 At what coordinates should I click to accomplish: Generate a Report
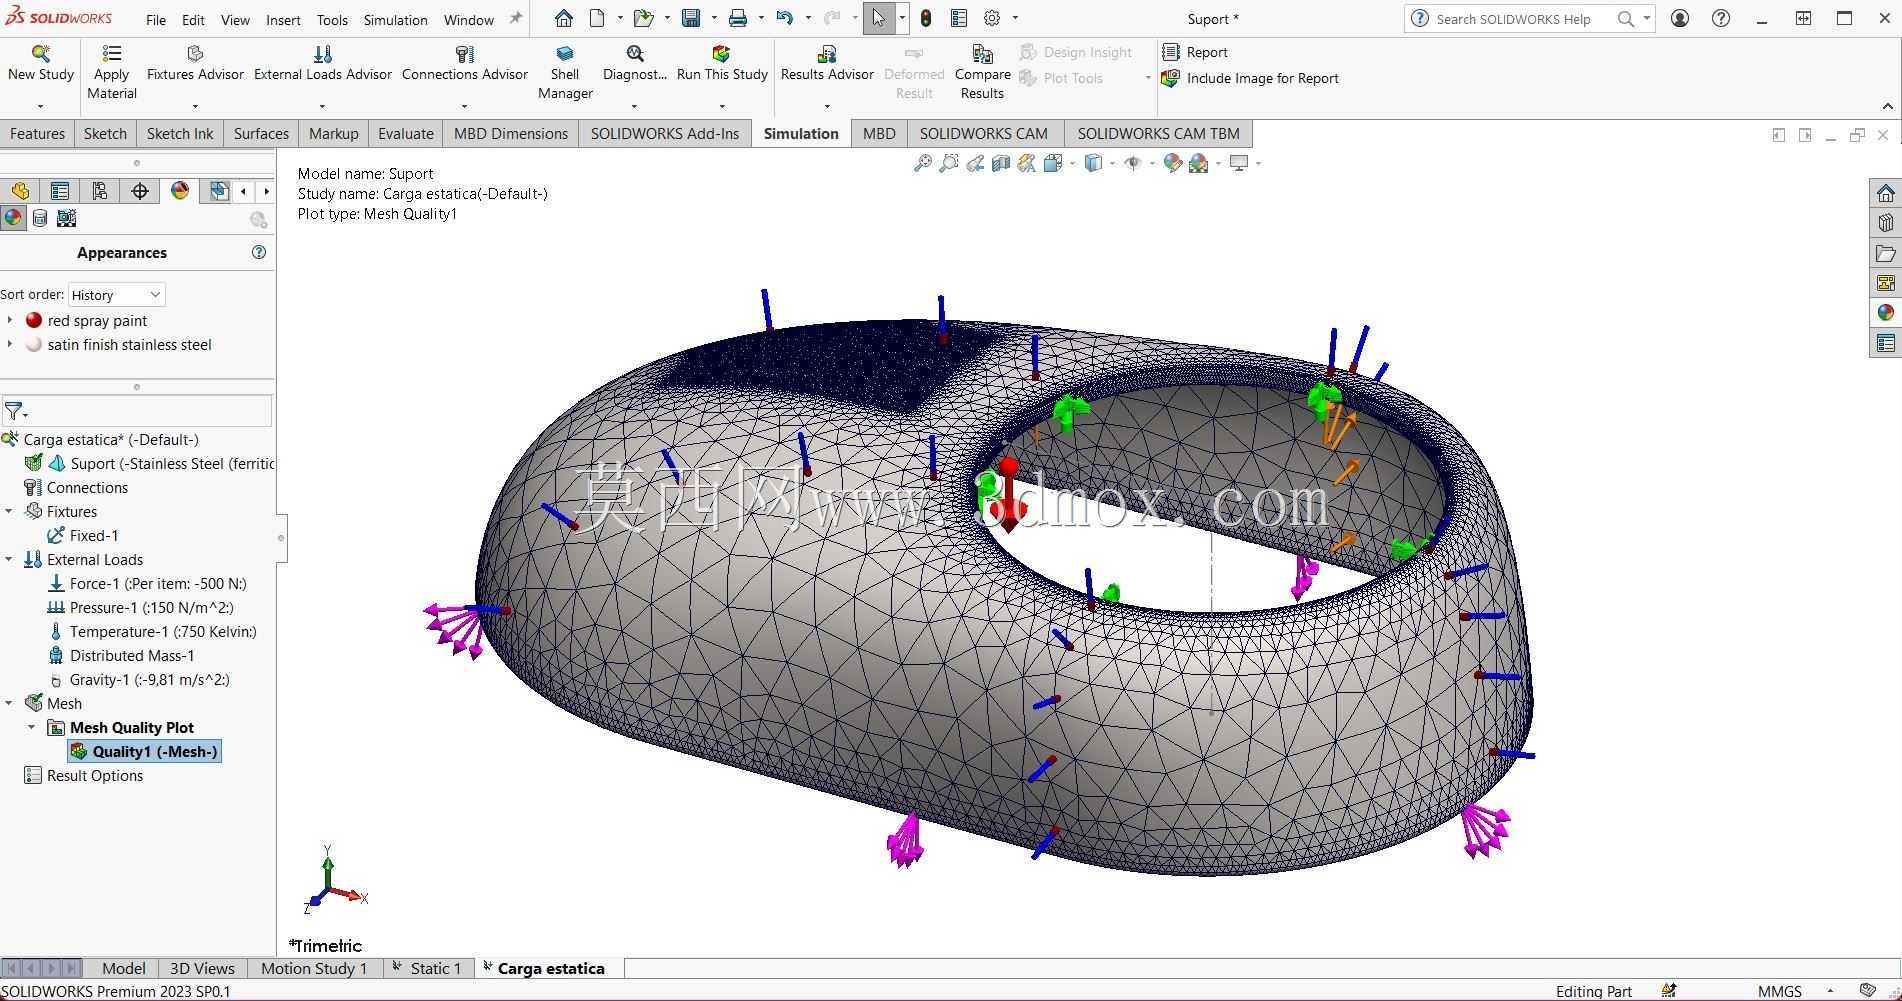point(1196,52)
